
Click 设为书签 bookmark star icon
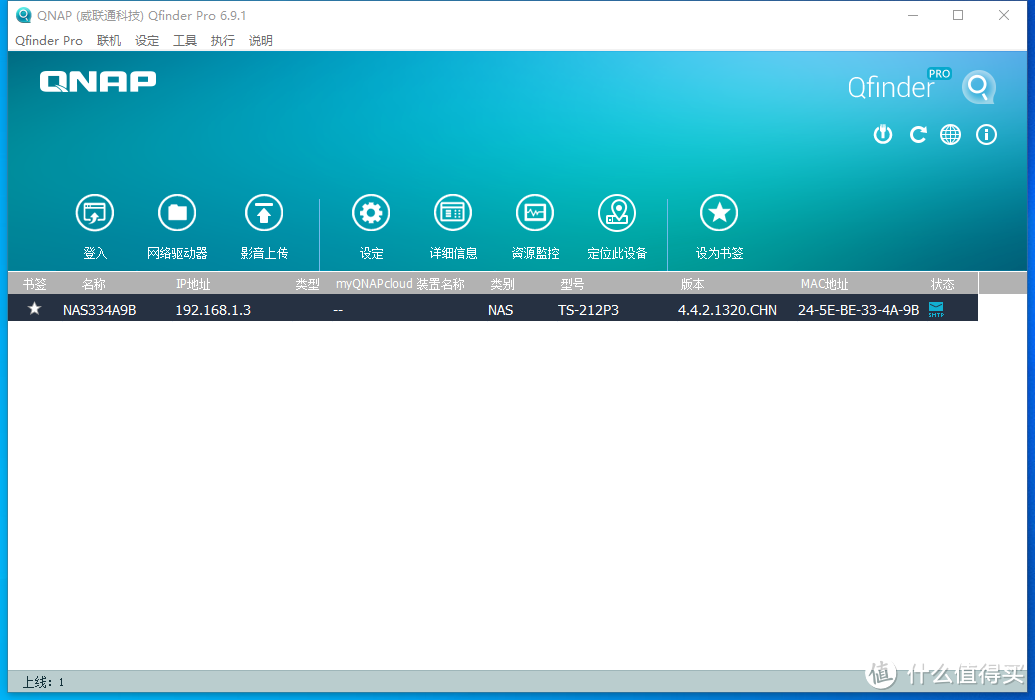pyautogui.click(x=719, y=213)
